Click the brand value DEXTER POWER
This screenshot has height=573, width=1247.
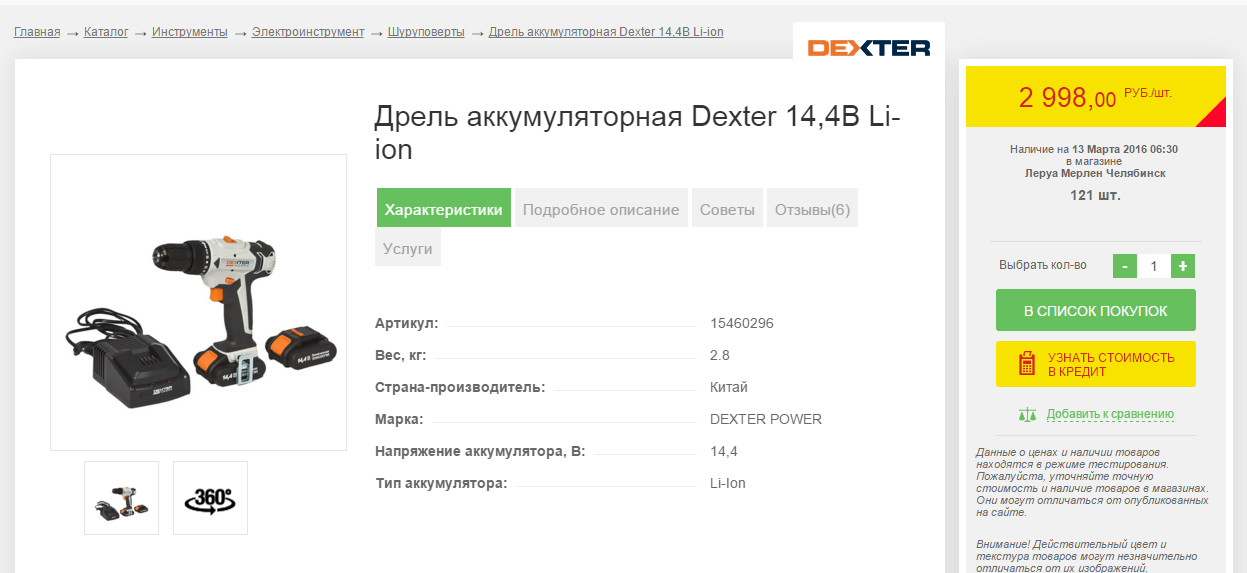[x=766, y=419]
